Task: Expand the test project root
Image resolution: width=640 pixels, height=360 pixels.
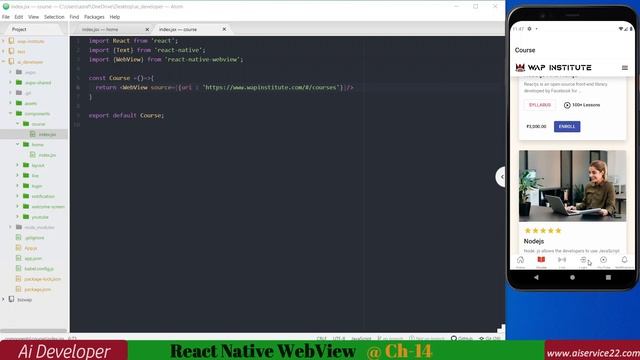Action: click(x=4, y=51)
